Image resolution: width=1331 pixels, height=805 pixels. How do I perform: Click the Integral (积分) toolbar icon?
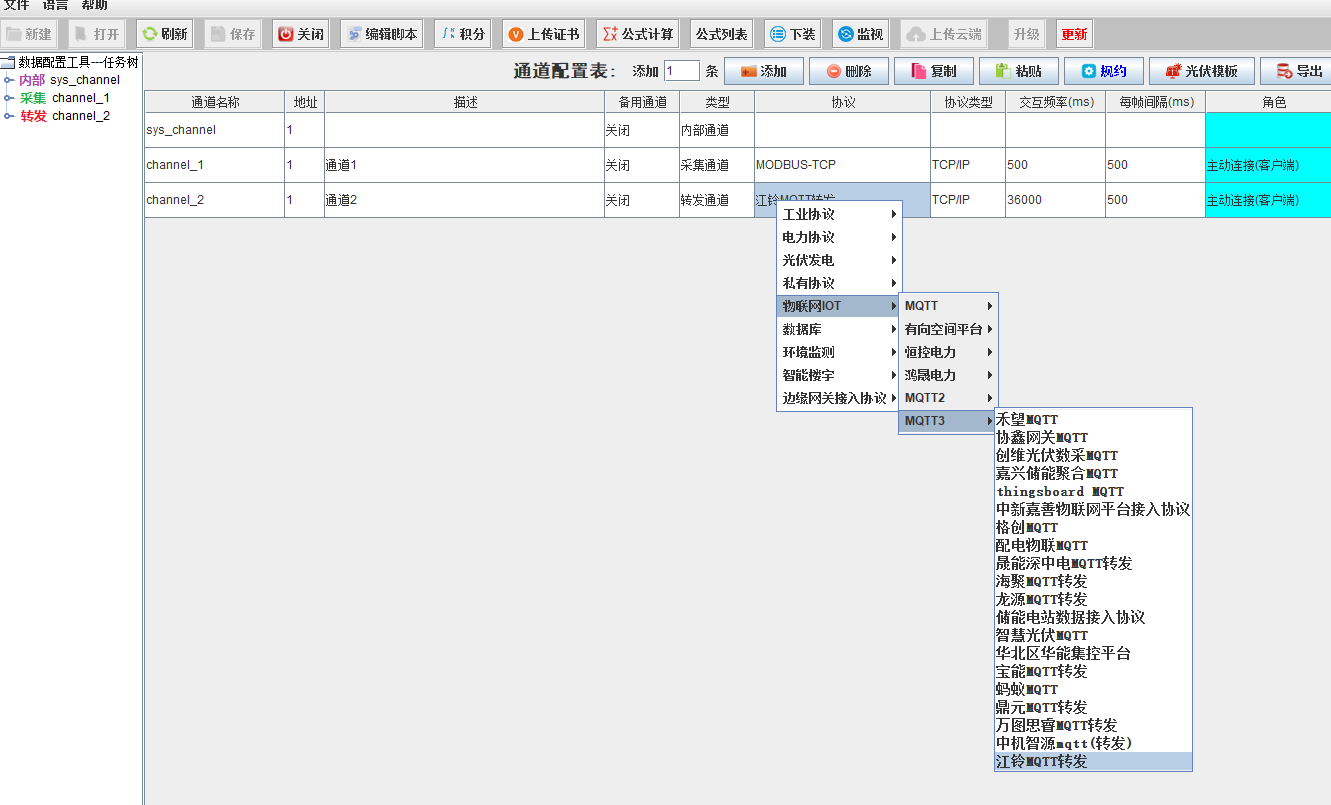point(448,34)
